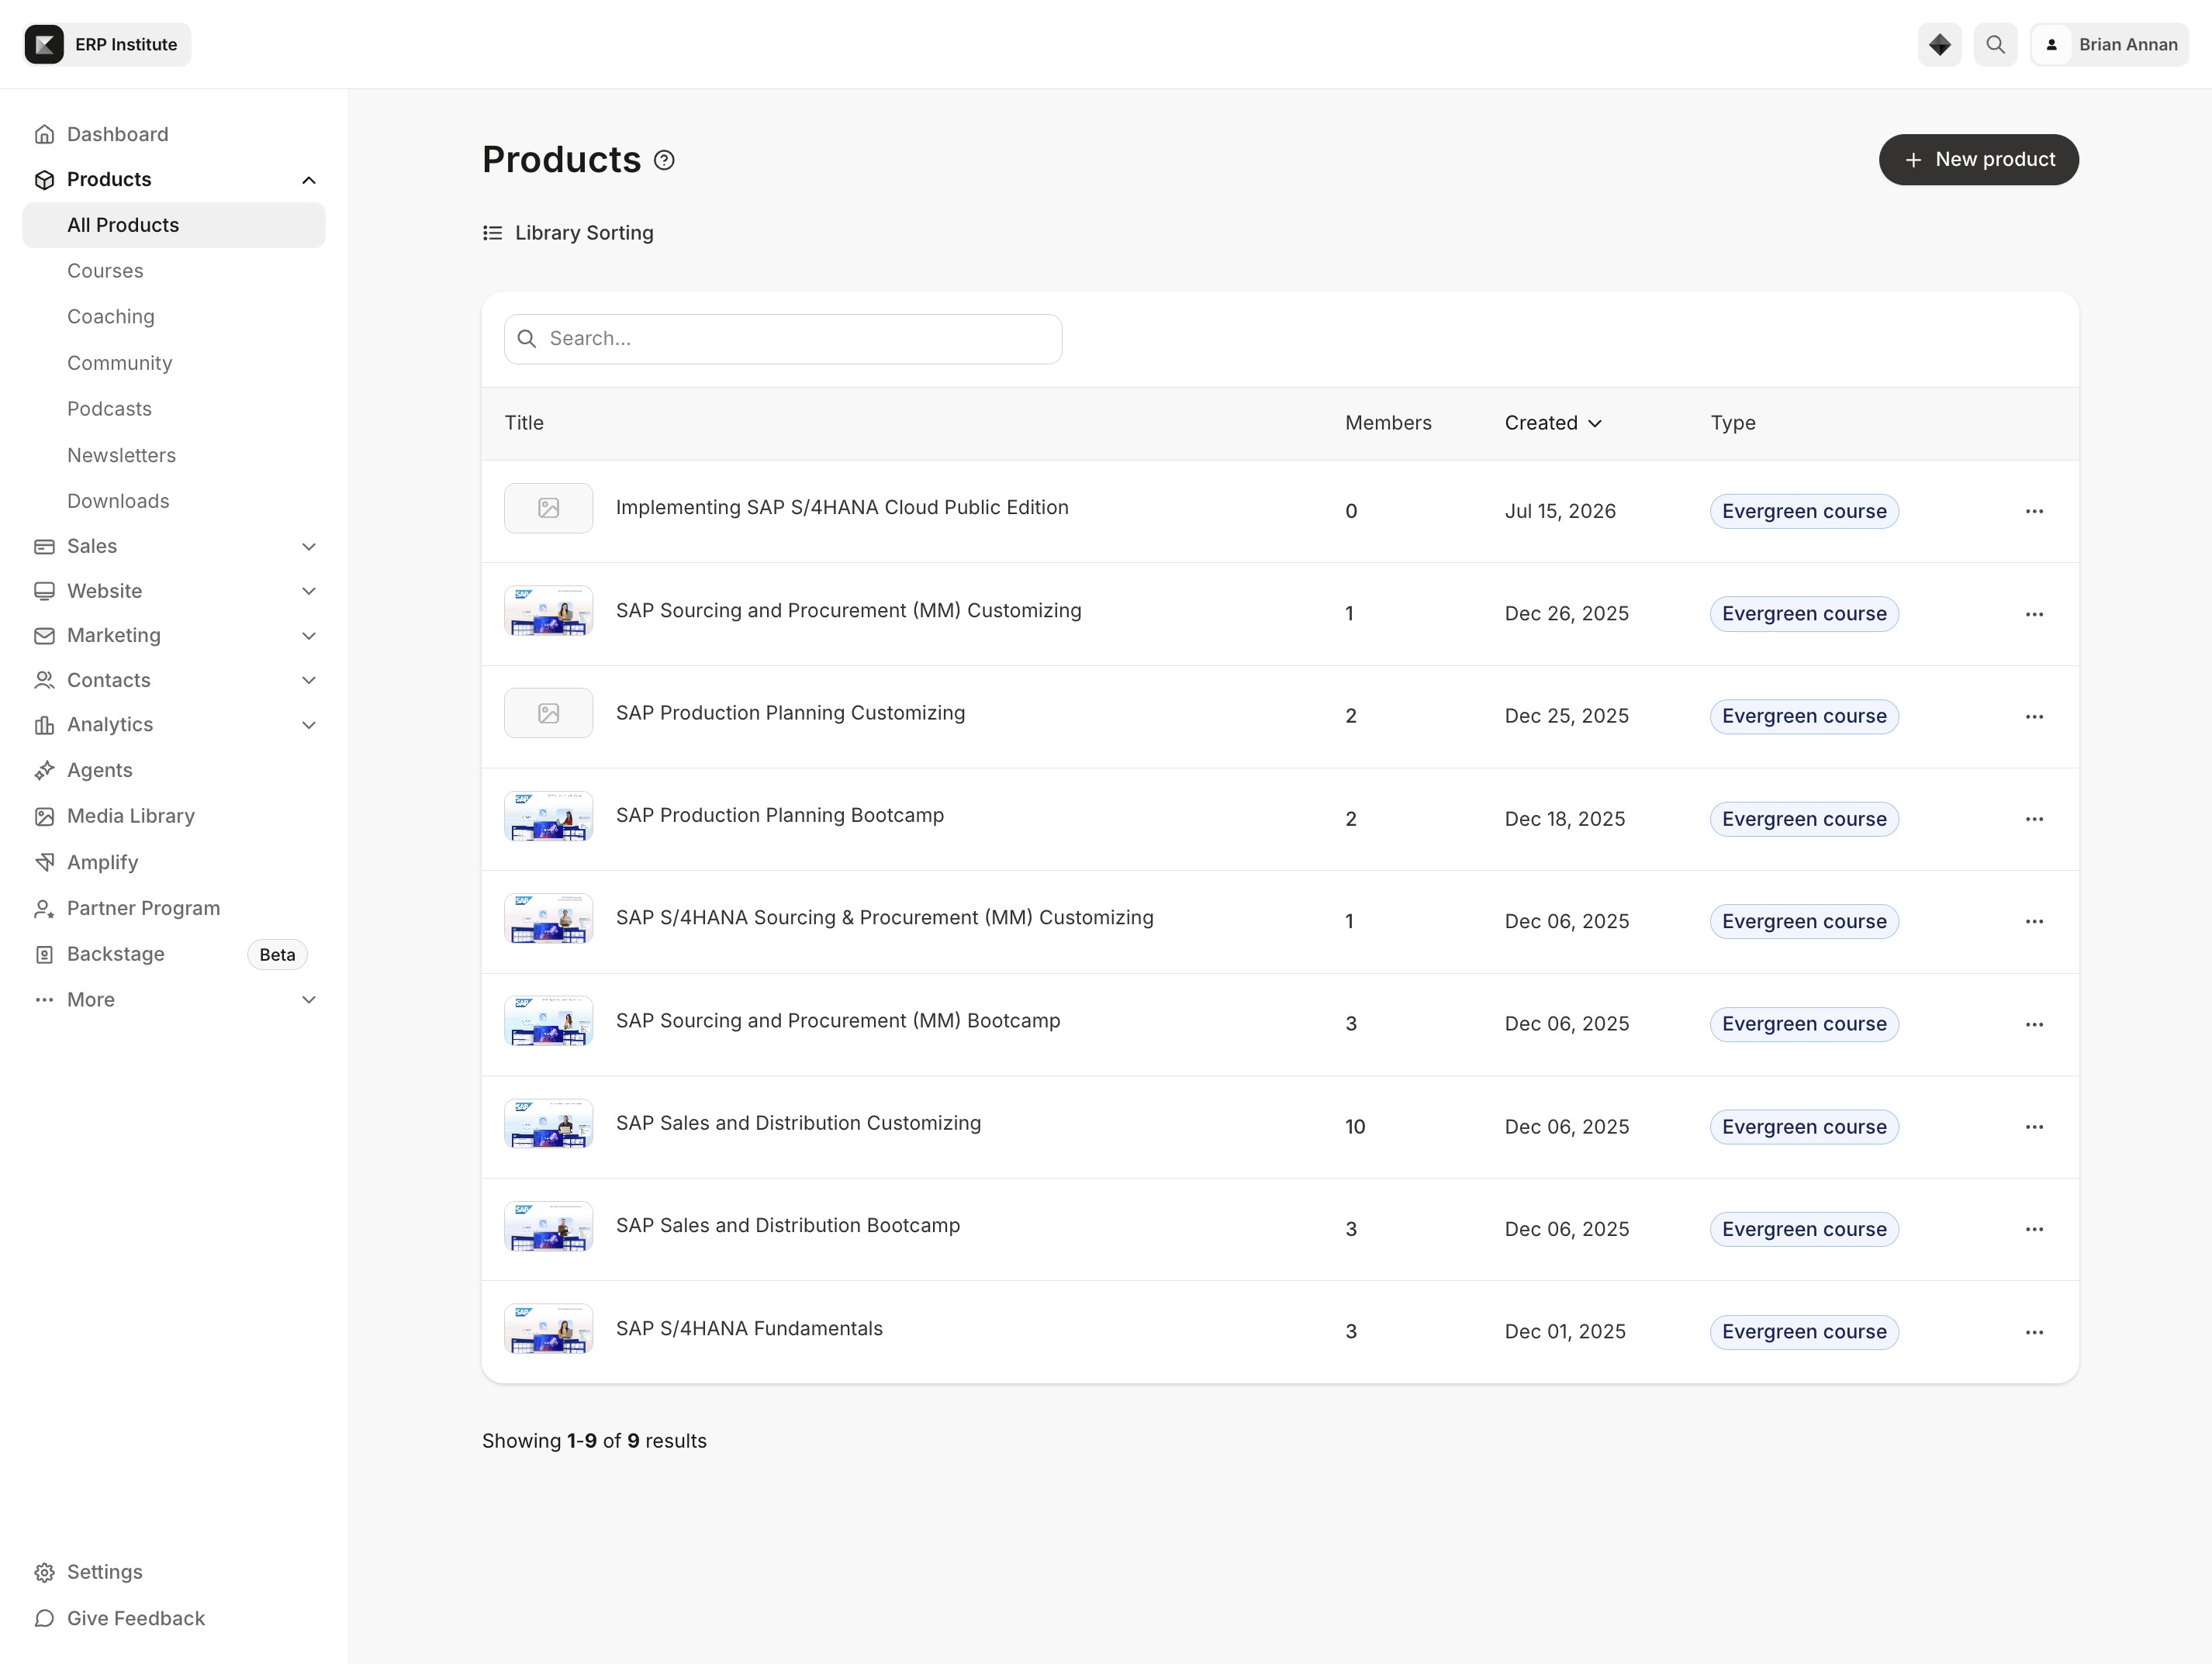The image size is (2212, 1664).
Task: Click the Title column header
Action: 524,423
